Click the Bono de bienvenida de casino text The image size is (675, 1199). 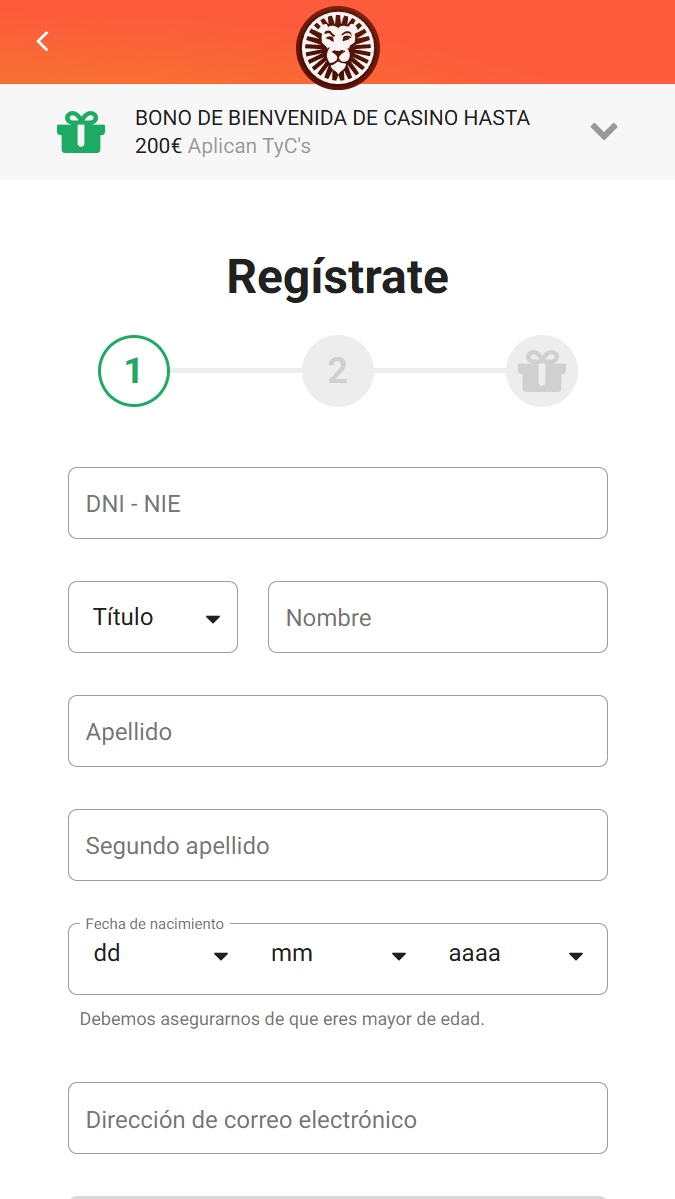333,118
